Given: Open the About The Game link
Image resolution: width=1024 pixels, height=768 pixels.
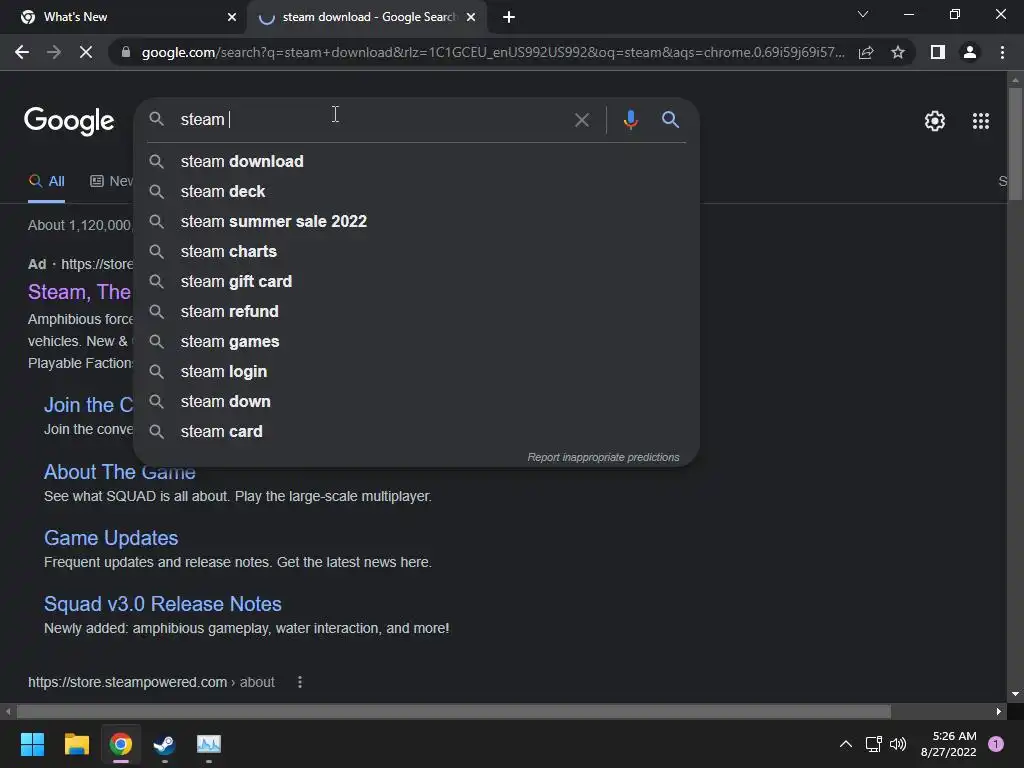Looking at the screenshot, I should click(120, 472).
